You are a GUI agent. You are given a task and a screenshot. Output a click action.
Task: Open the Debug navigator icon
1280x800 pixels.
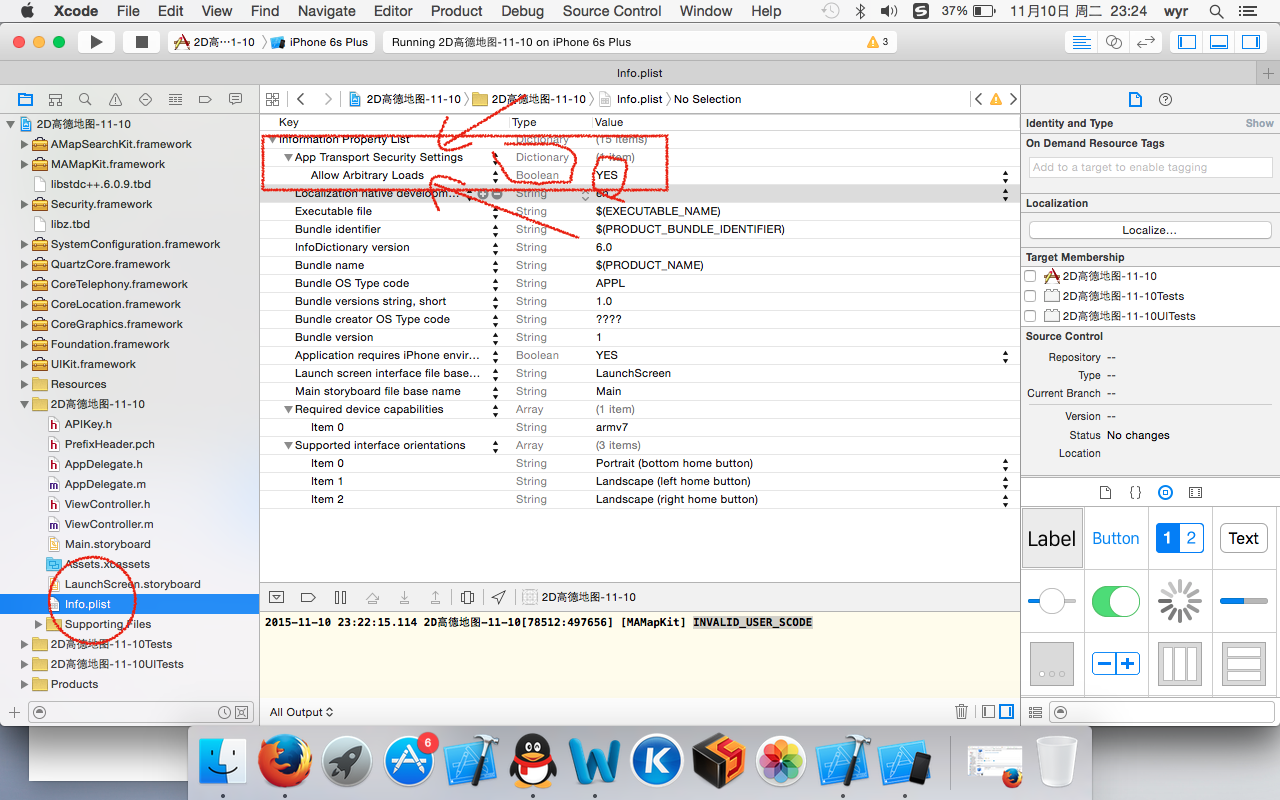point(175,99)
